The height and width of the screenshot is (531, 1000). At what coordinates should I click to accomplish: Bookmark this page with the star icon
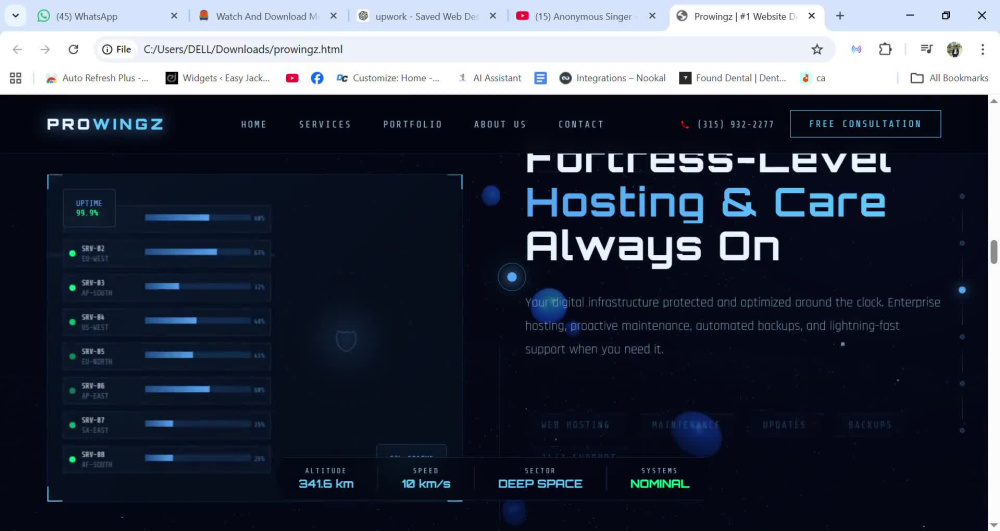coord(817,49)
